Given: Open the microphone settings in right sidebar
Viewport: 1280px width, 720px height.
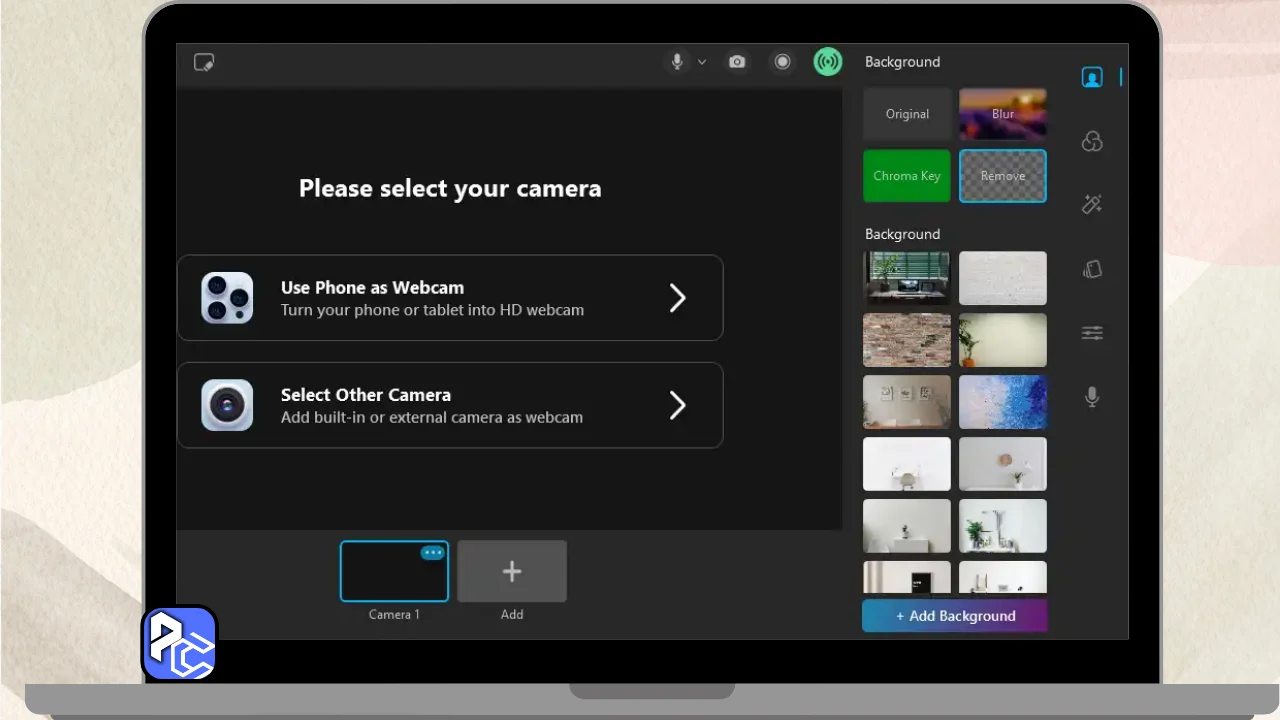Looking at the screenshot, I should coord(1092,397).
